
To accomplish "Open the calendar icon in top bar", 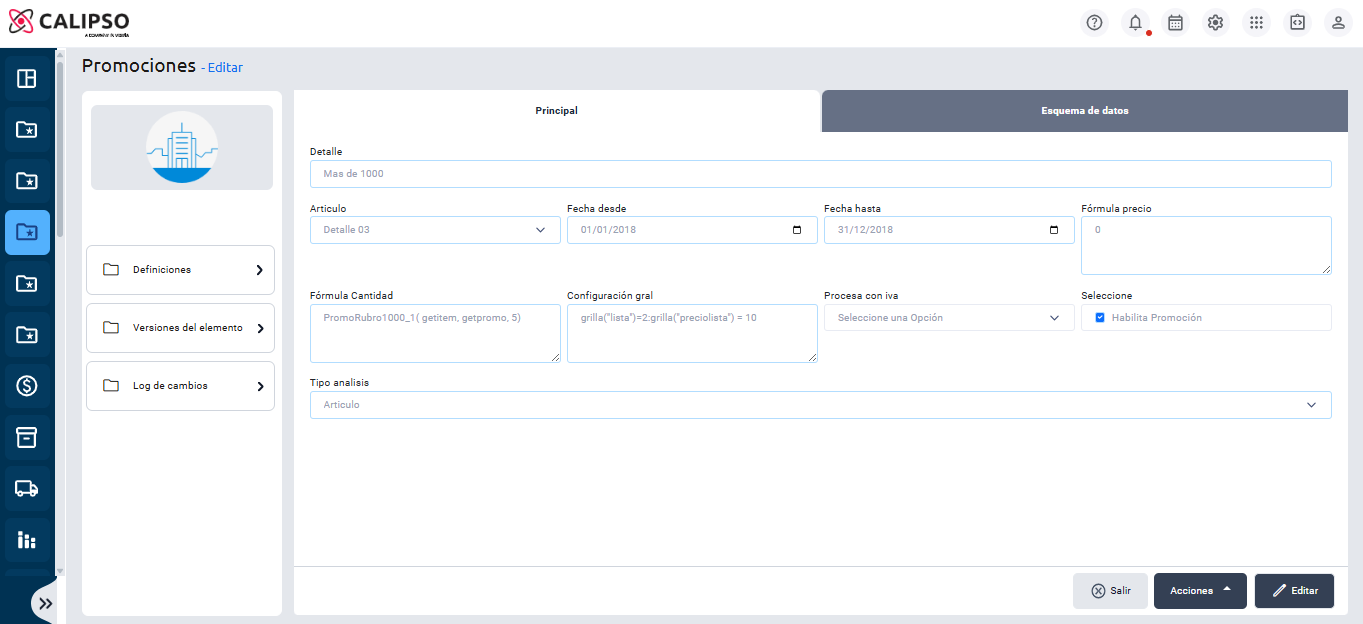I will [1176, 22].
